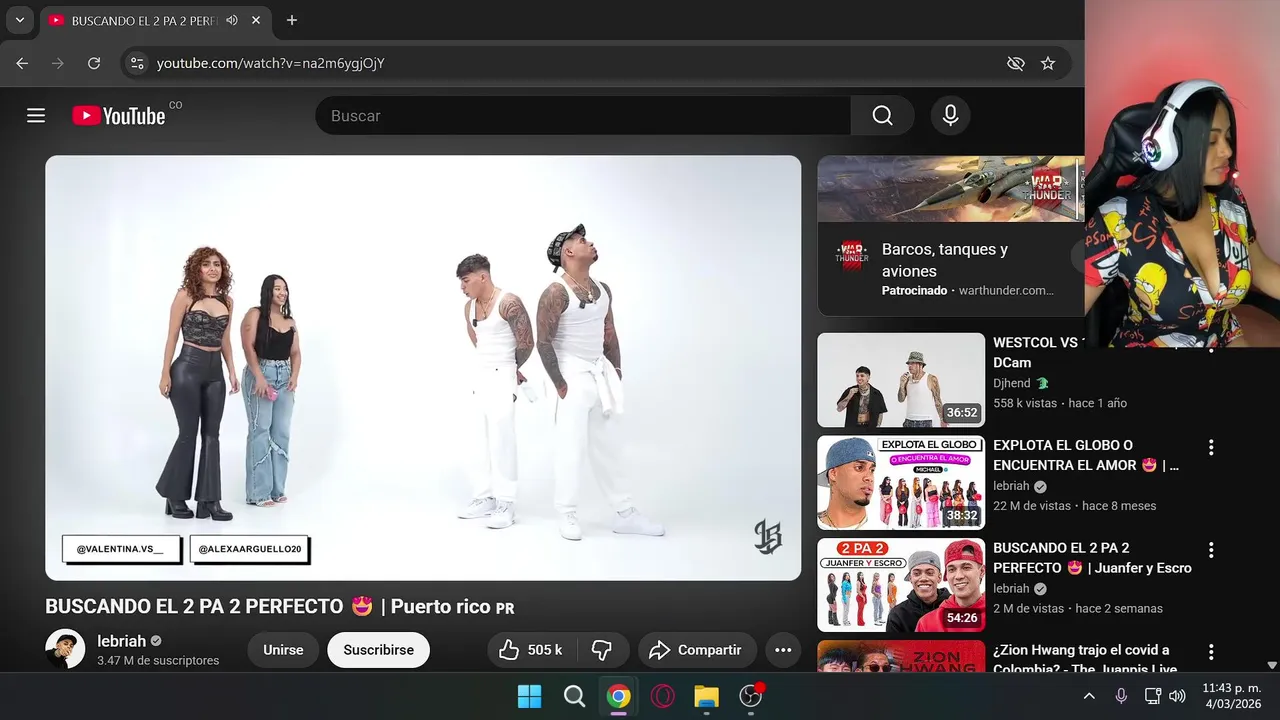This screenshot has height=720, width=1280.
Task: Open the EXPLOTA EL GLOBO O ENCUENTRA title
Action: click(x=1086, y=455)
